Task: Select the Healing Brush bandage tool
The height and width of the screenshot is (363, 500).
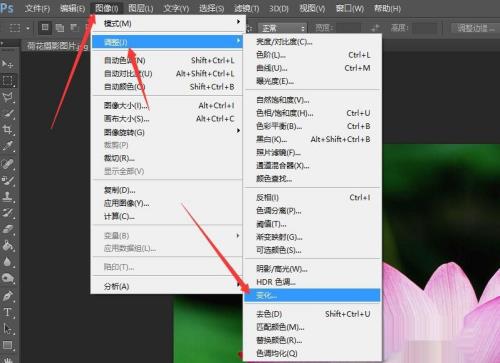Action: [x=7, y=164]
